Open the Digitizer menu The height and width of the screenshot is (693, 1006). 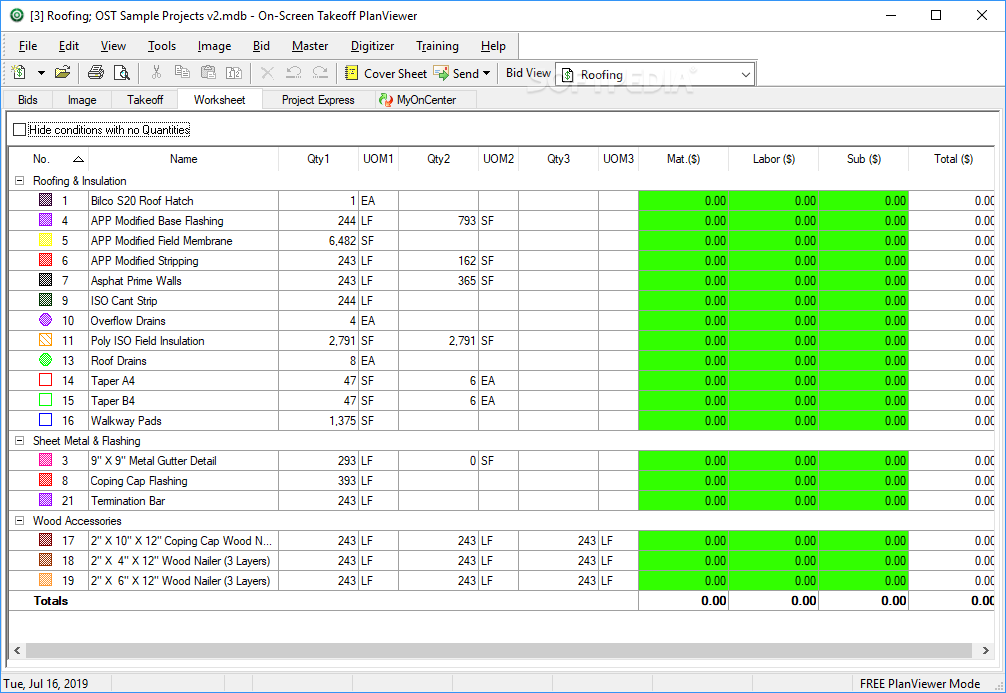[372, 46]
